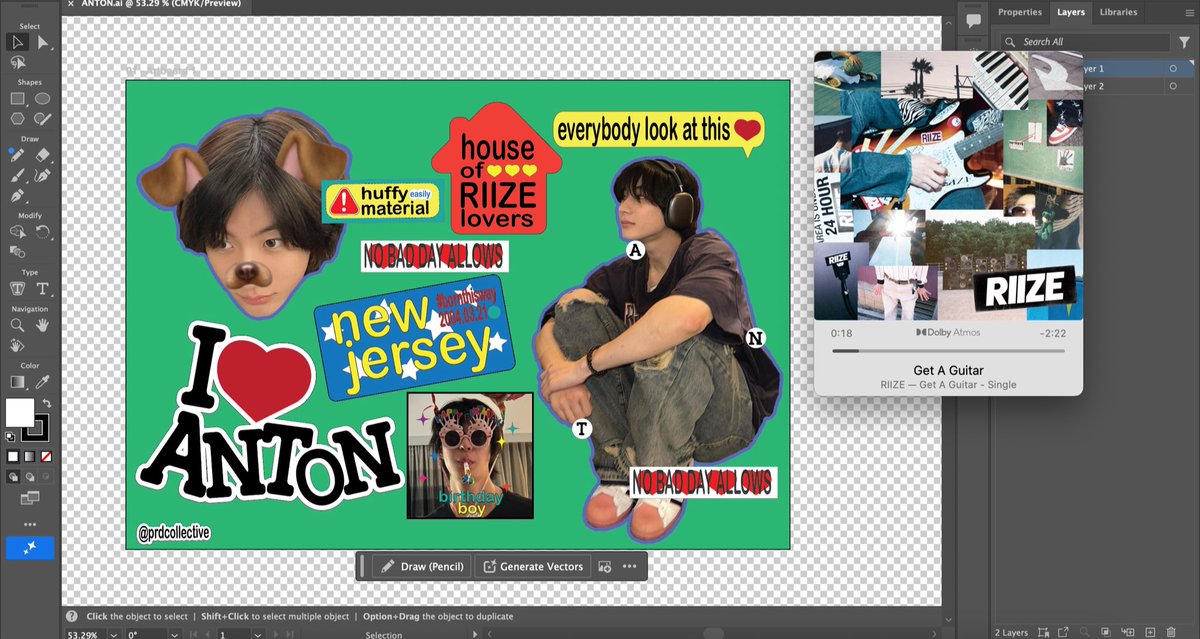Screen dimensions: 1200x639
Task: Change the screen mode icon
Action: pyautogui.click(x=30, y=496)
